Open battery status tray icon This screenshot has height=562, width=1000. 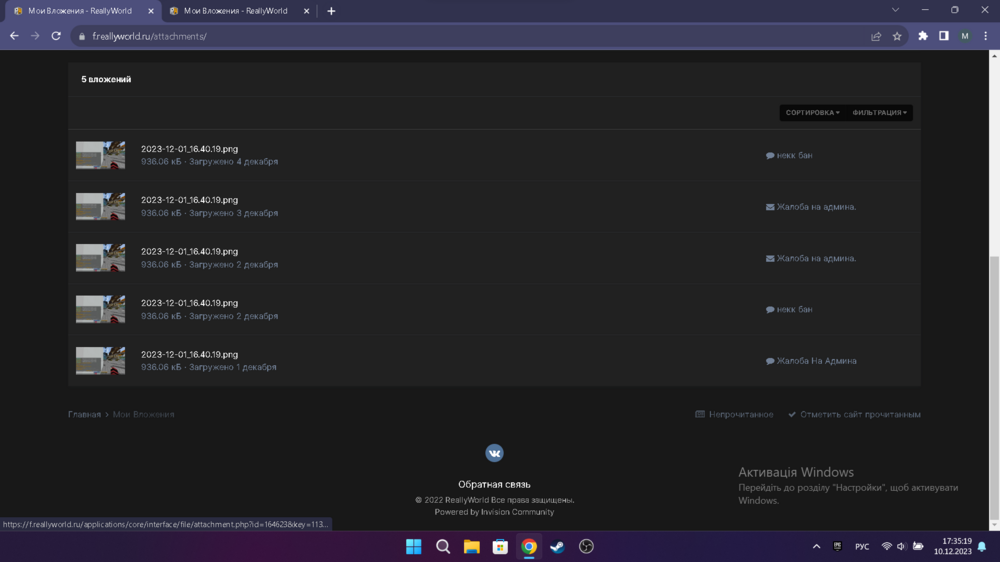click(918, 547)
